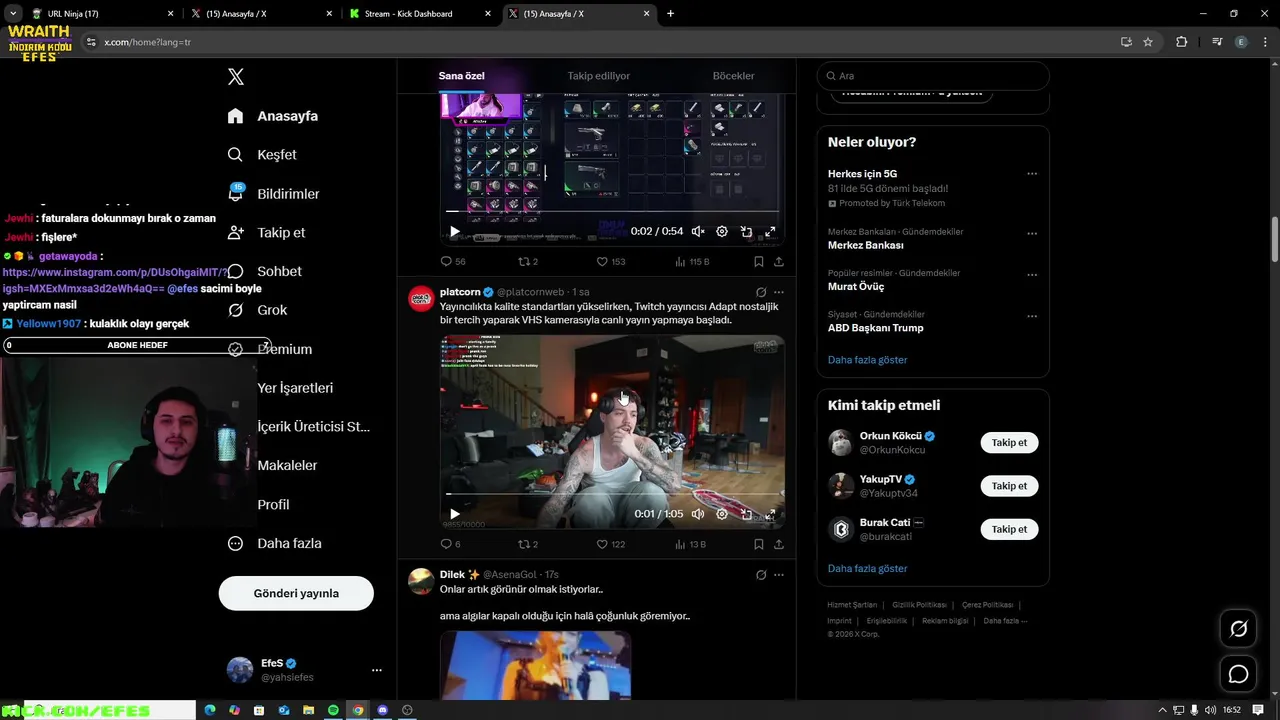Expand Daha fazla menu in sidebar

click(274, 543)
